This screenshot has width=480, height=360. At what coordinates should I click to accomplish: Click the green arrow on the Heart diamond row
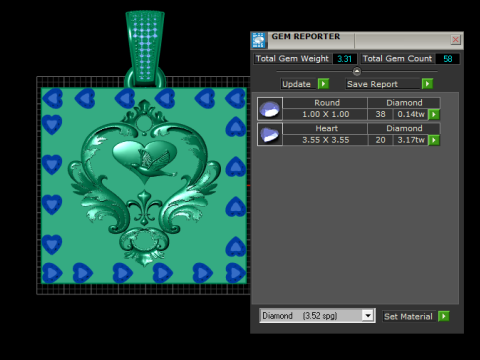(434, 140)
